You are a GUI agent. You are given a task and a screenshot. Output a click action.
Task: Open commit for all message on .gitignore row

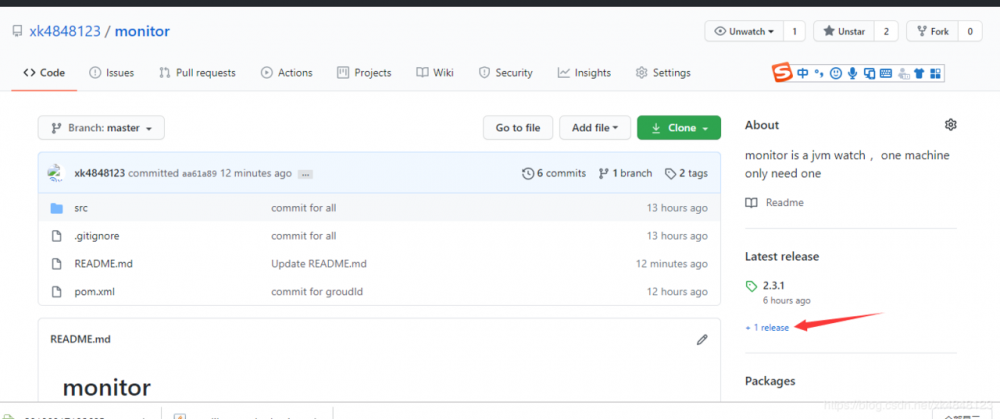point(304,236)
